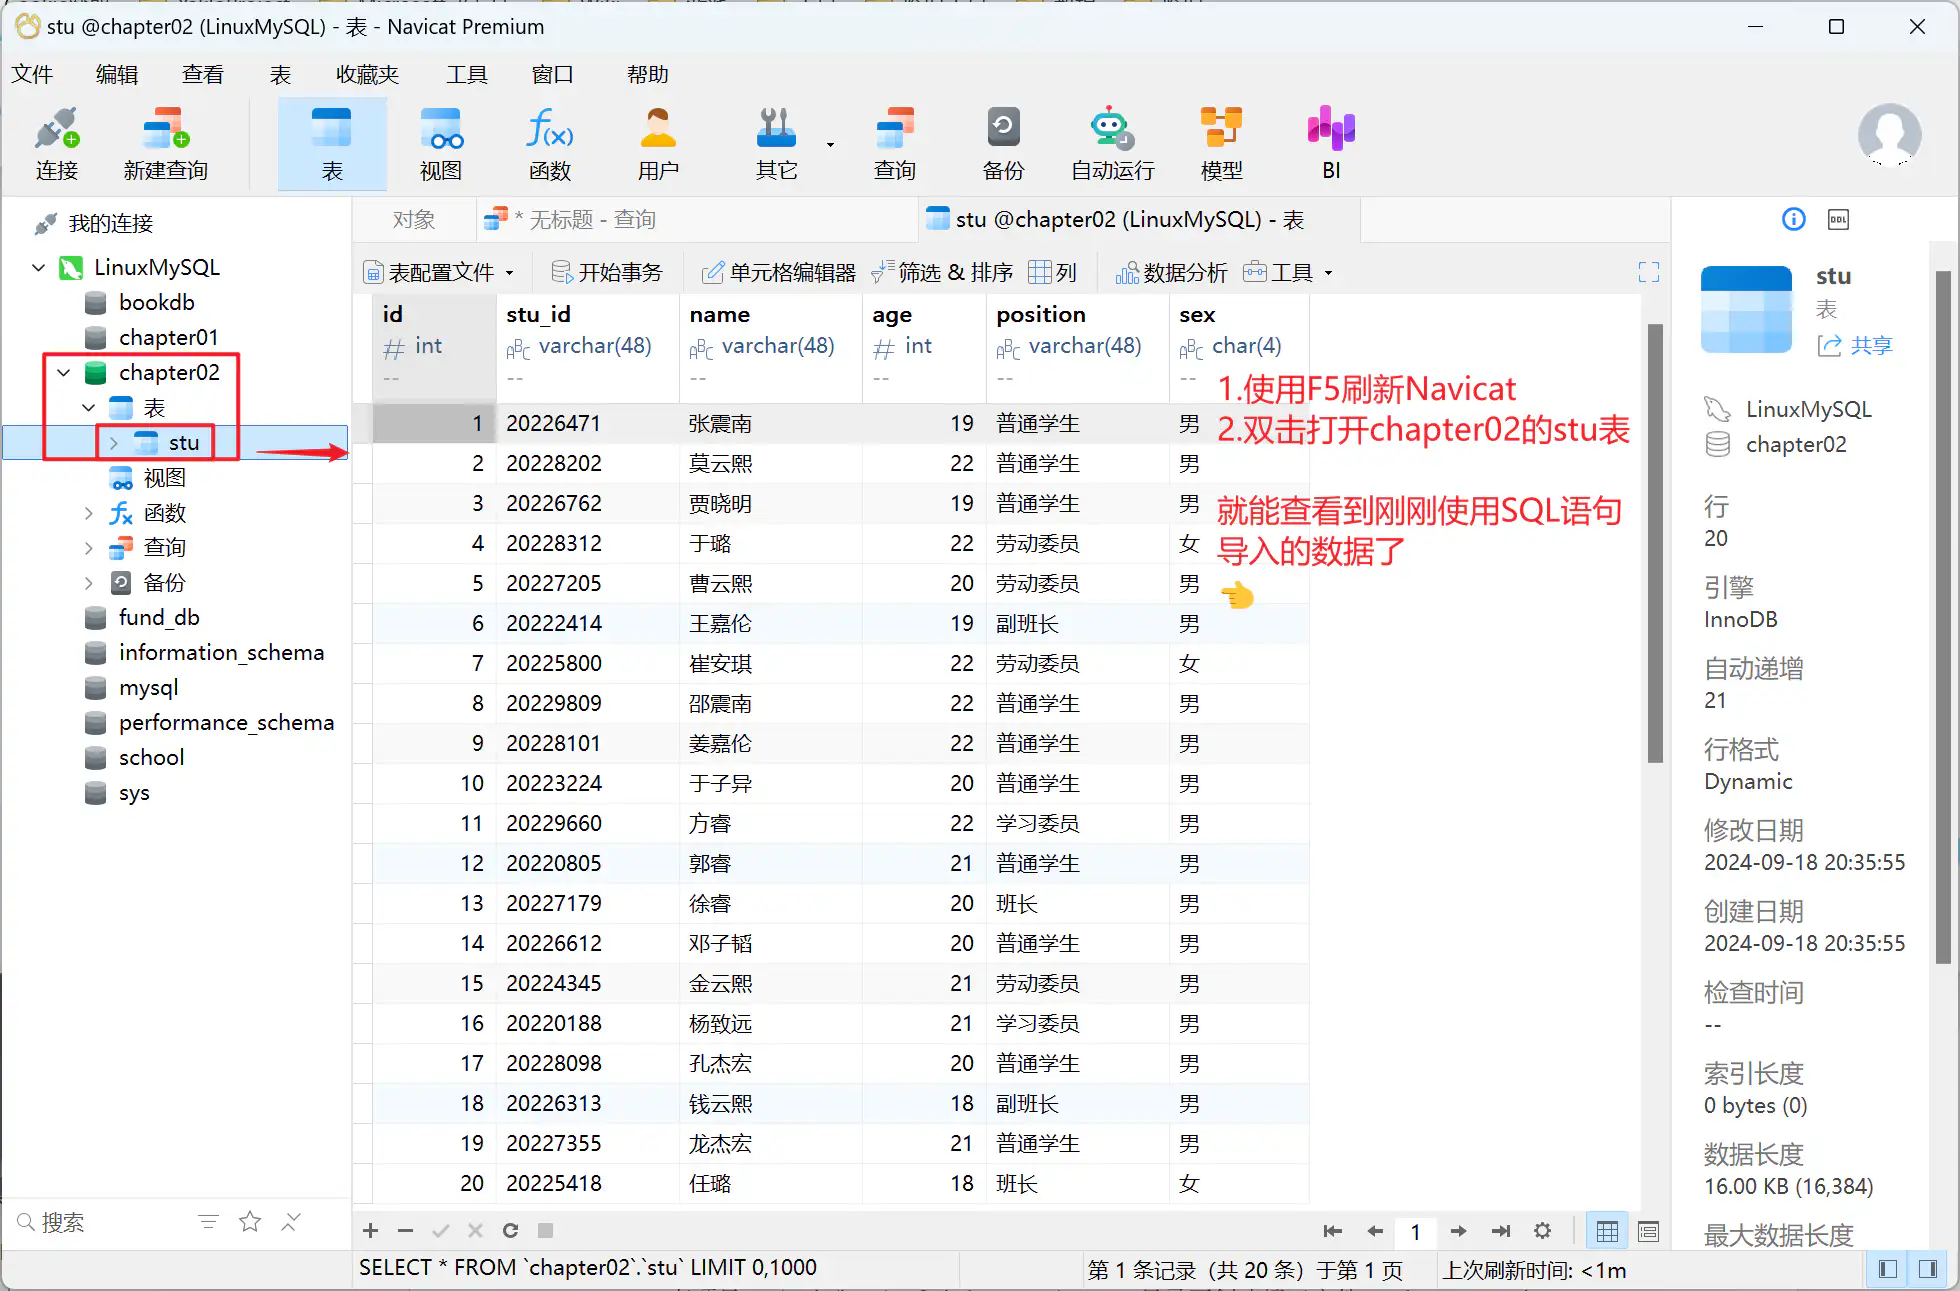Open the 其它 dropdown arrow
The height and width of the screenshot is (1291, 1960).
click(x=830, y=145)
